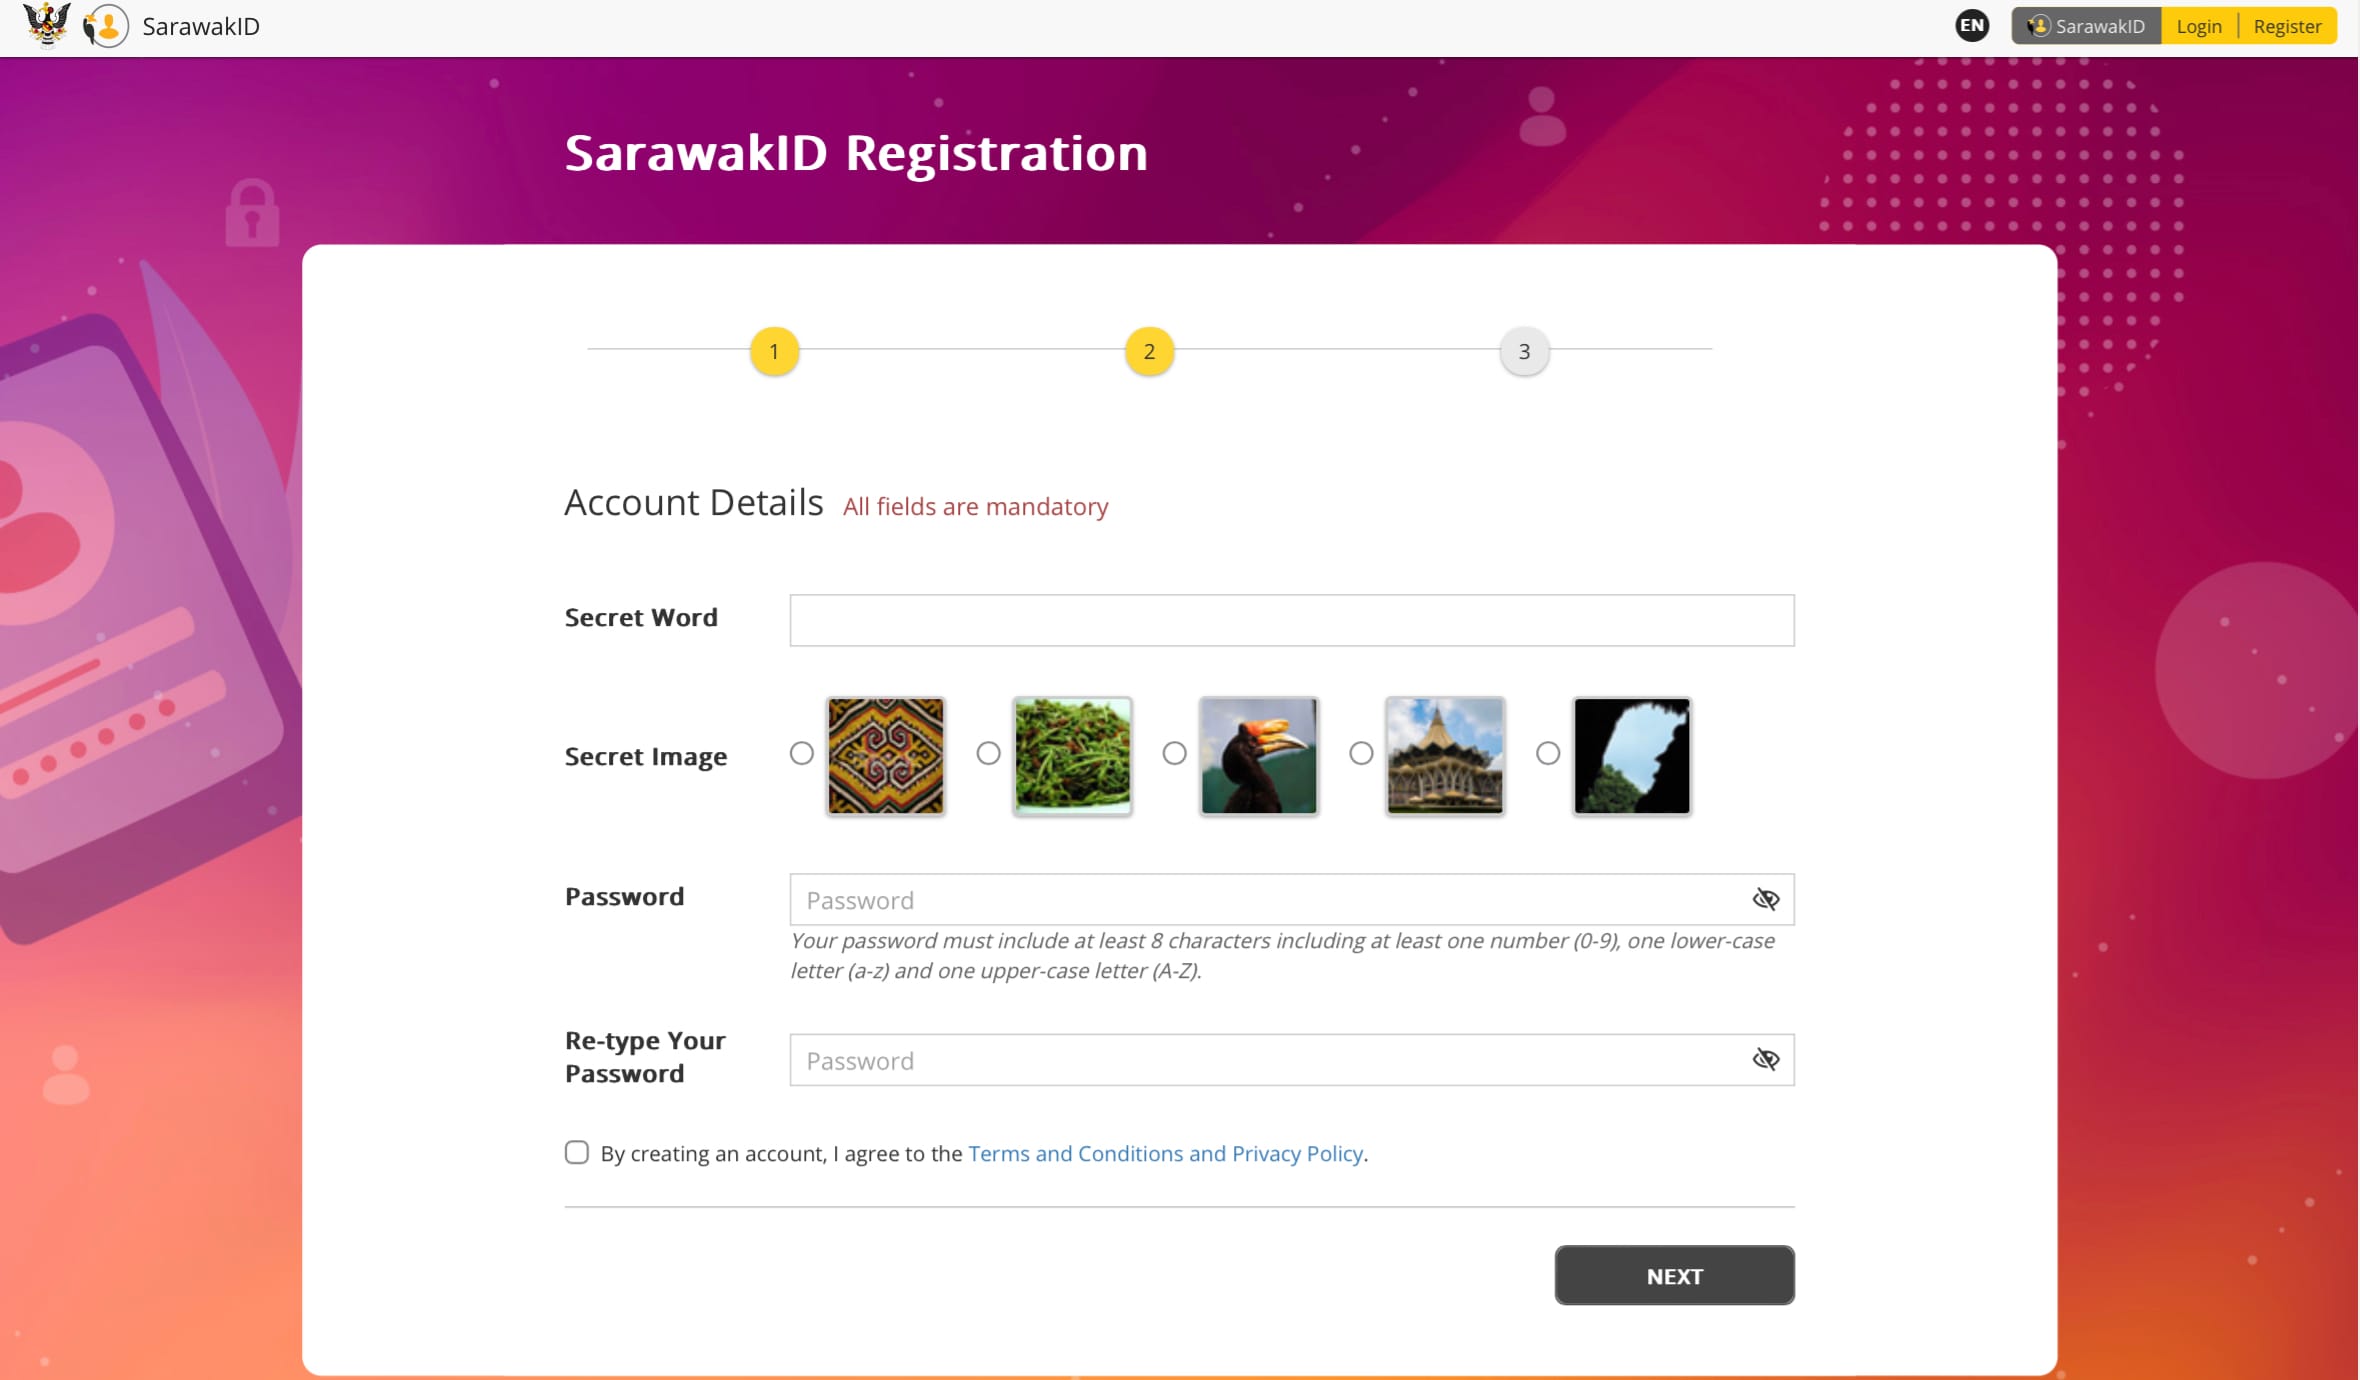
Task: Select the woven pattern secret image radio
Action: 801,753
